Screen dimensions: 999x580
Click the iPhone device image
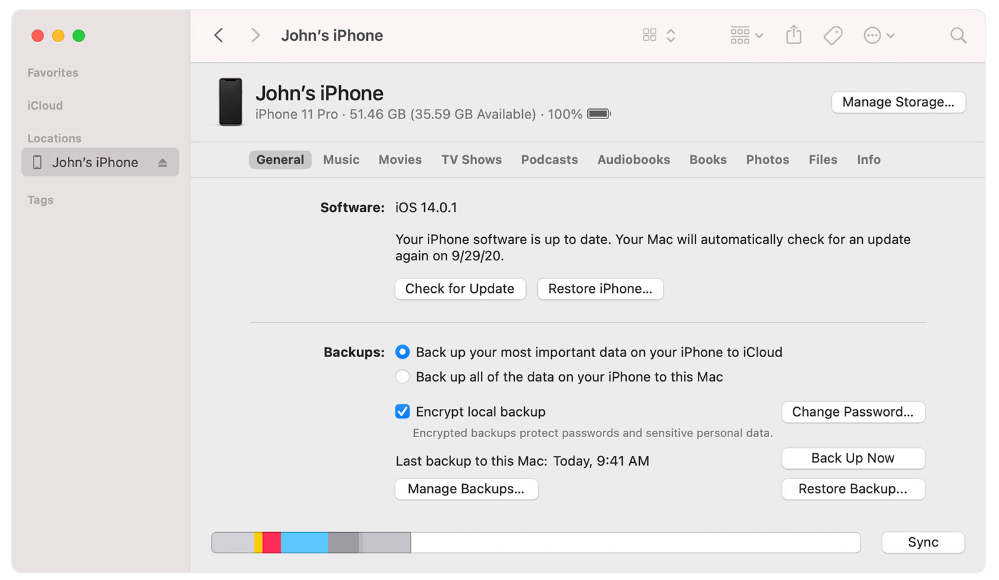[x=231, y=102]
